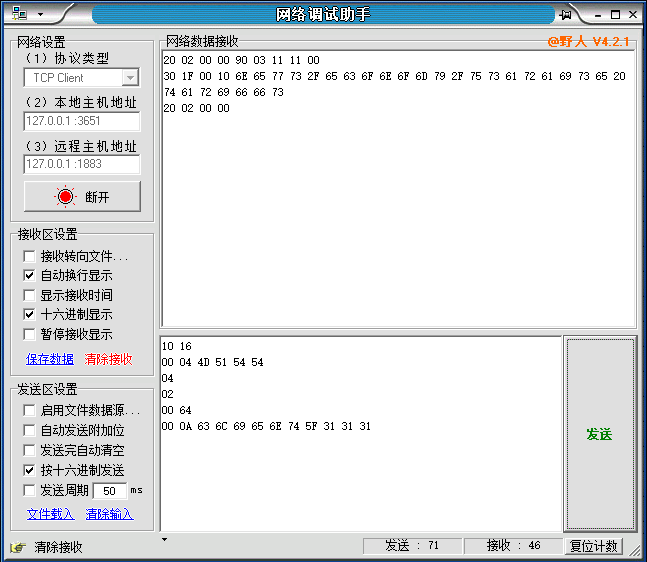Click received line 20 02 00 00 90 03
The width and height of the screenshot is (647, 562).
(241, 60)
